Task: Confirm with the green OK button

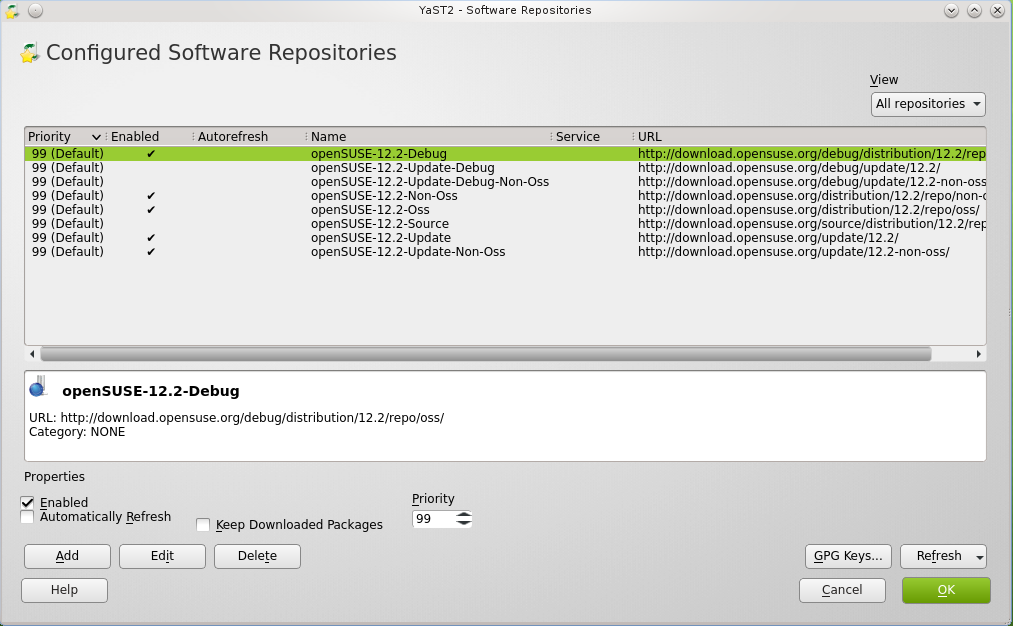Action: point(946,590)
